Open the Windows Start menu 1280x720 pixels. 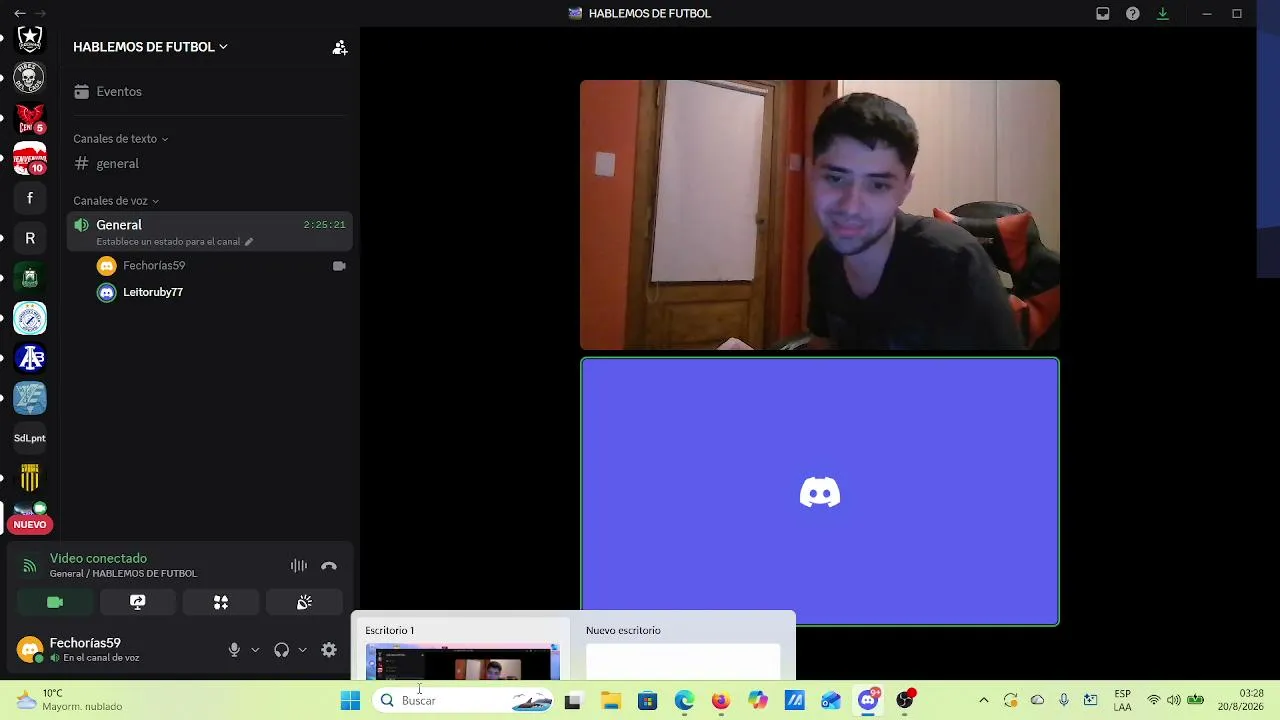350,701
